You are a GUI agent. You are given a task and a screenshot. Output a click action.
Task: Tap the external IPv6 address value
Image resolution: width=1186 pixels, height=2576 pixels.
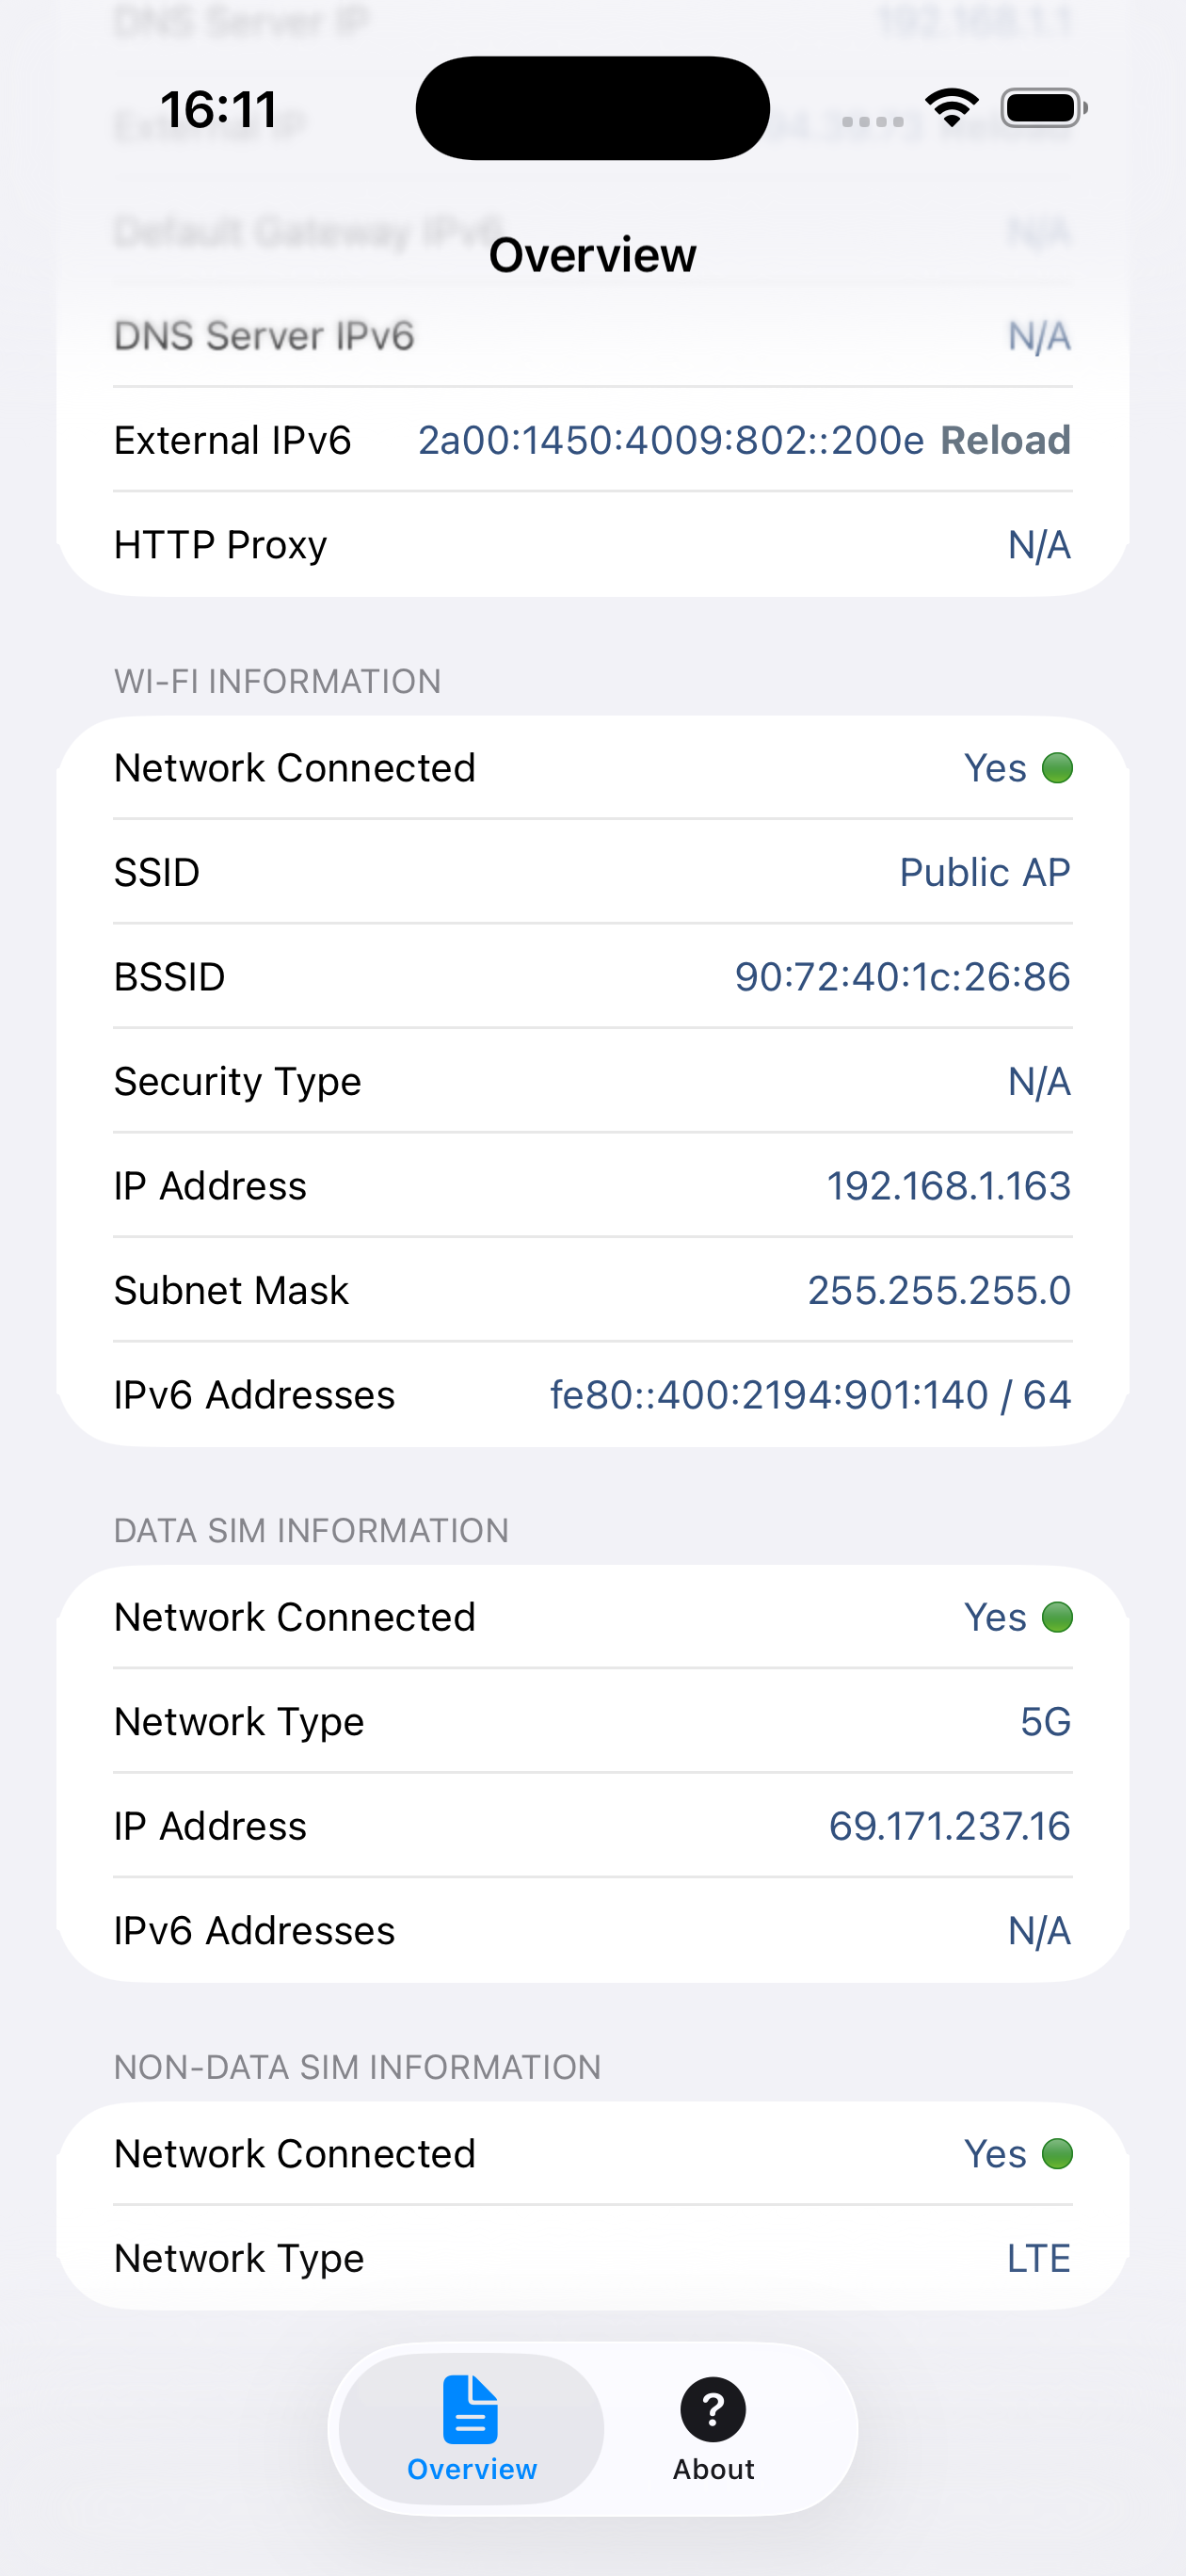671,440
